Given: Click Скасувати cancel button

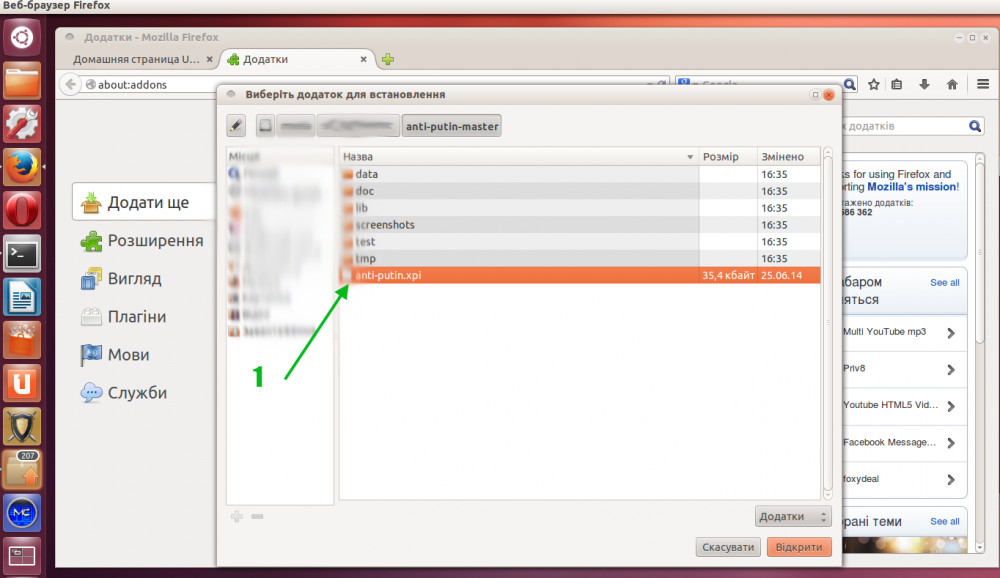Looking at the screenshot, I should [728, 547].
